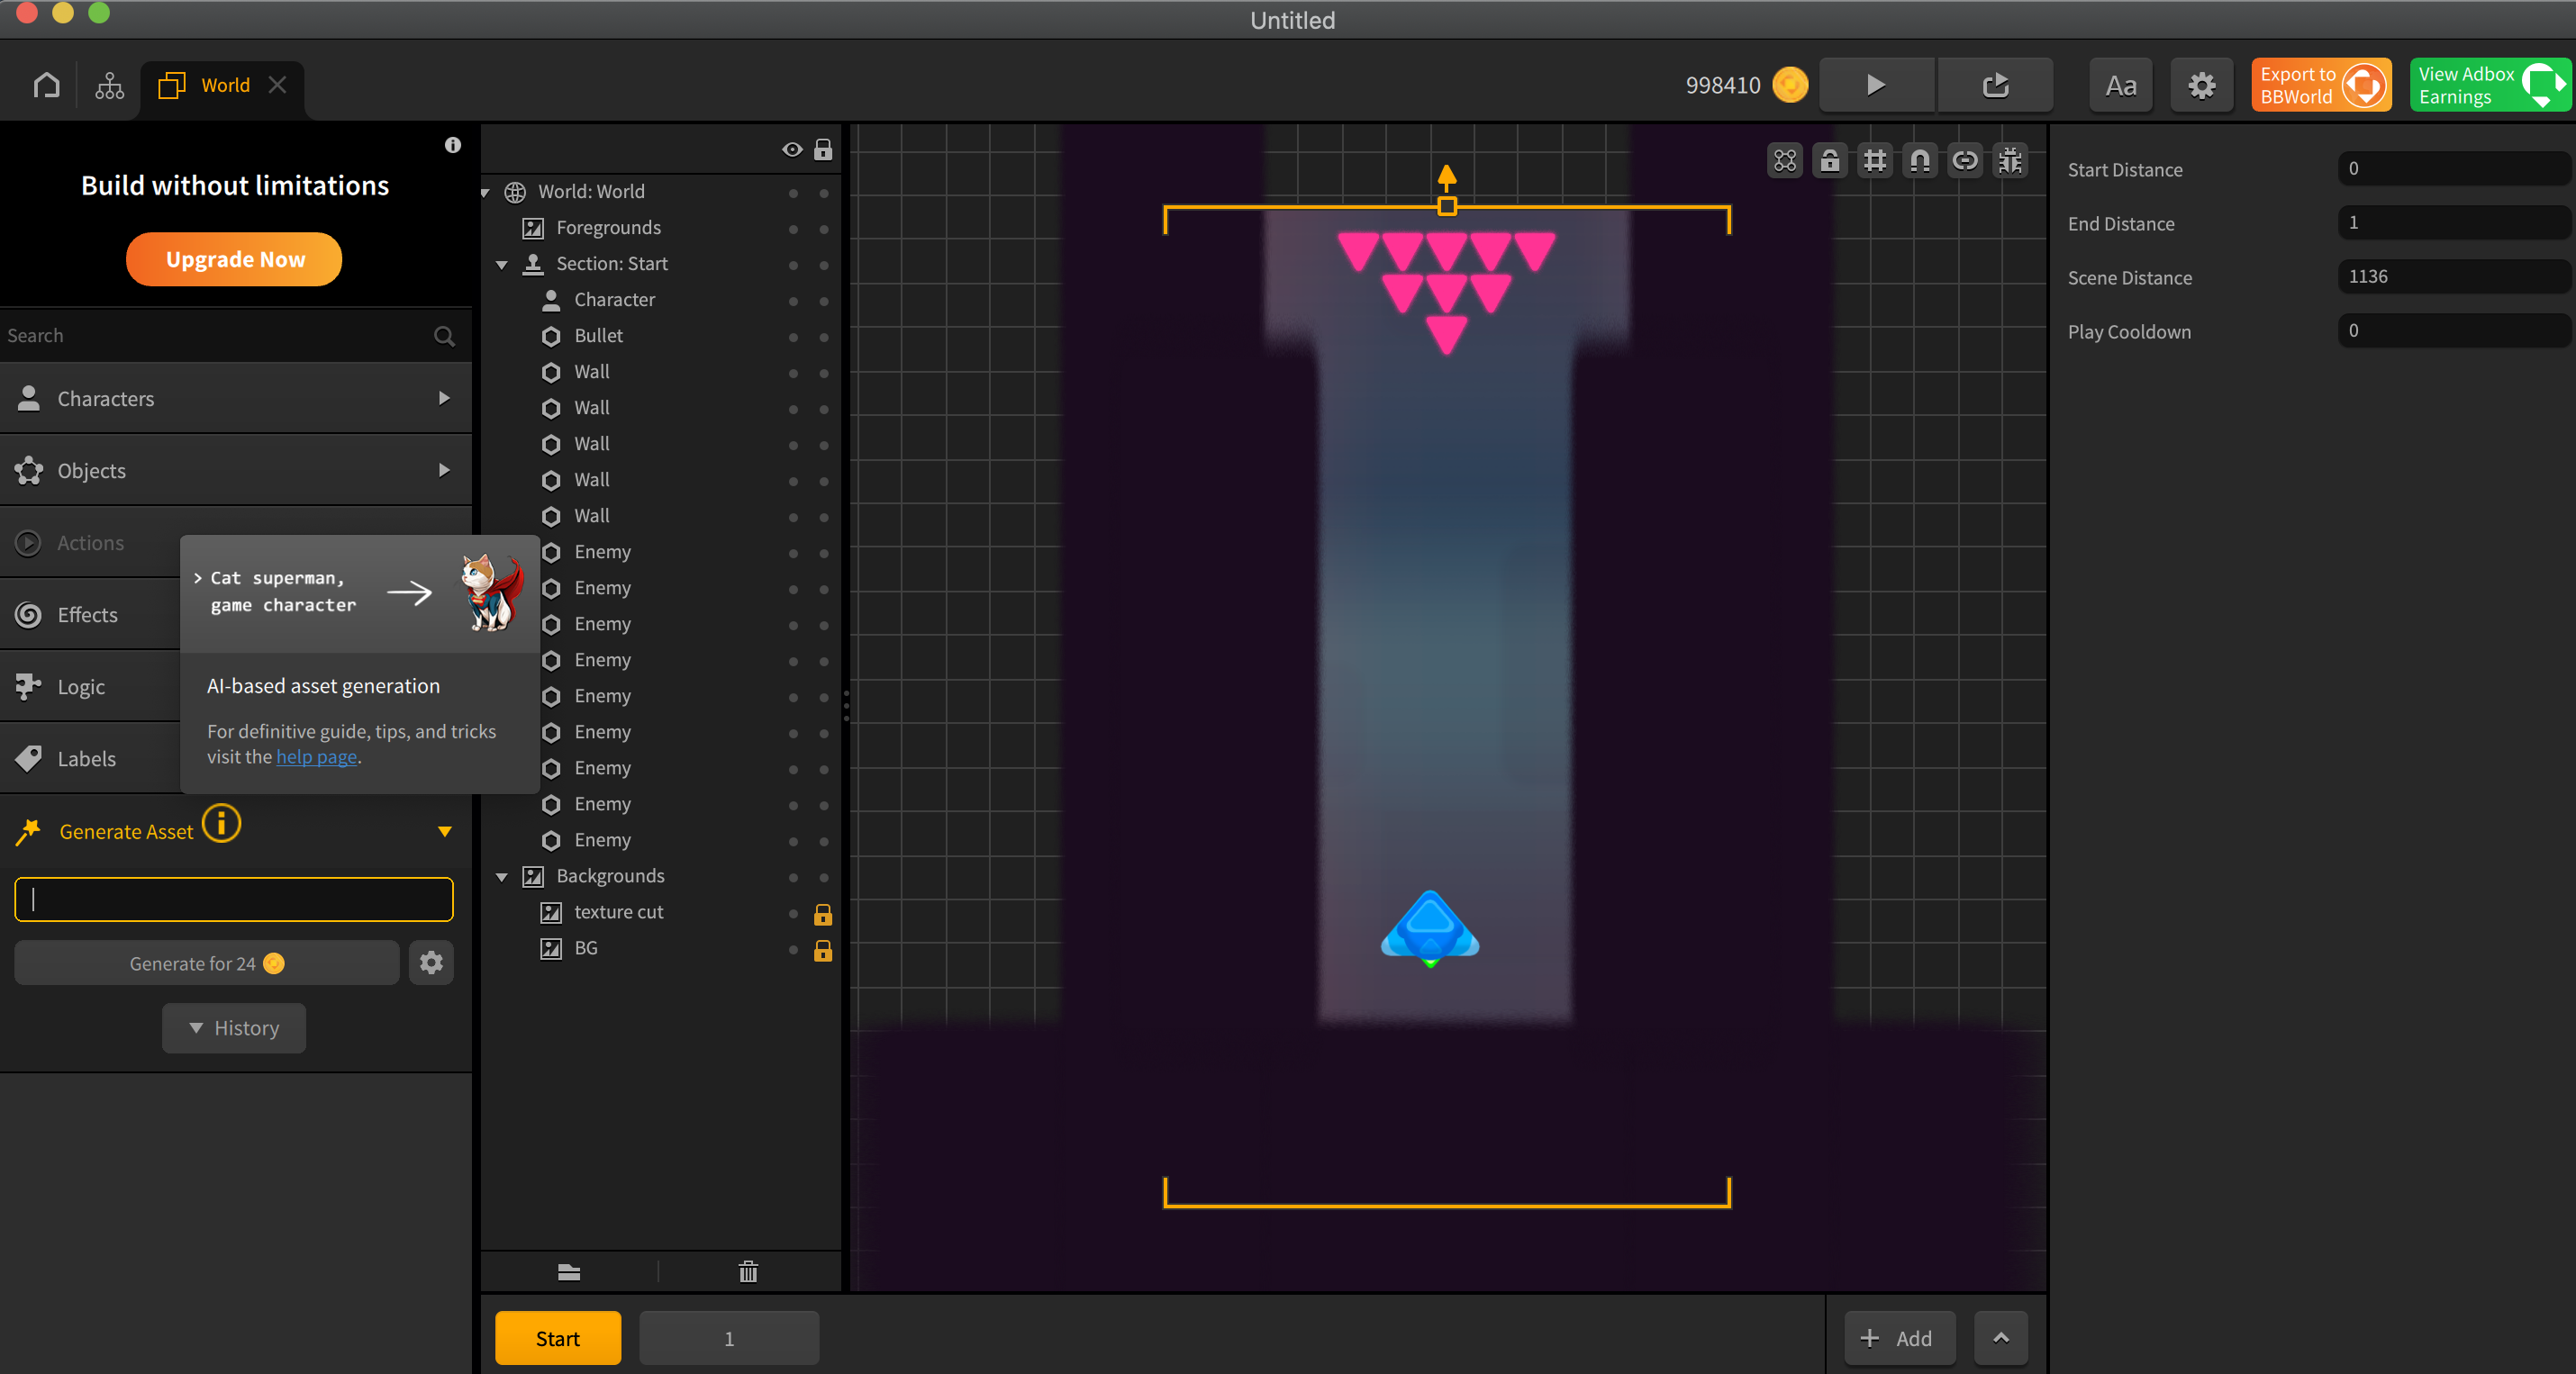Open Generate Asset settings gear
Viewport: 2576px width, 1374px height.
(431, 963)
